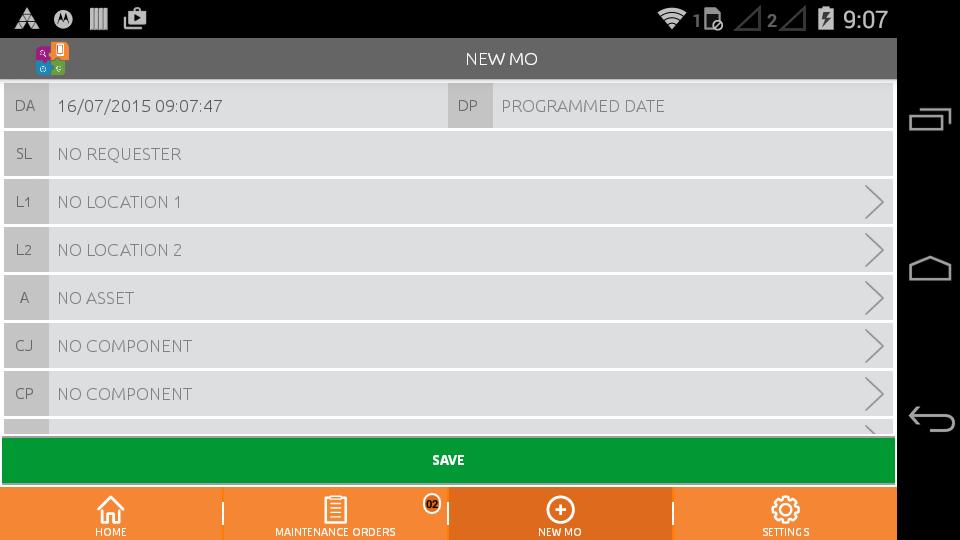Tap the SIM 1 no-service icon
The height and width of the screenshot is (540, 960).
click(708, 19)
